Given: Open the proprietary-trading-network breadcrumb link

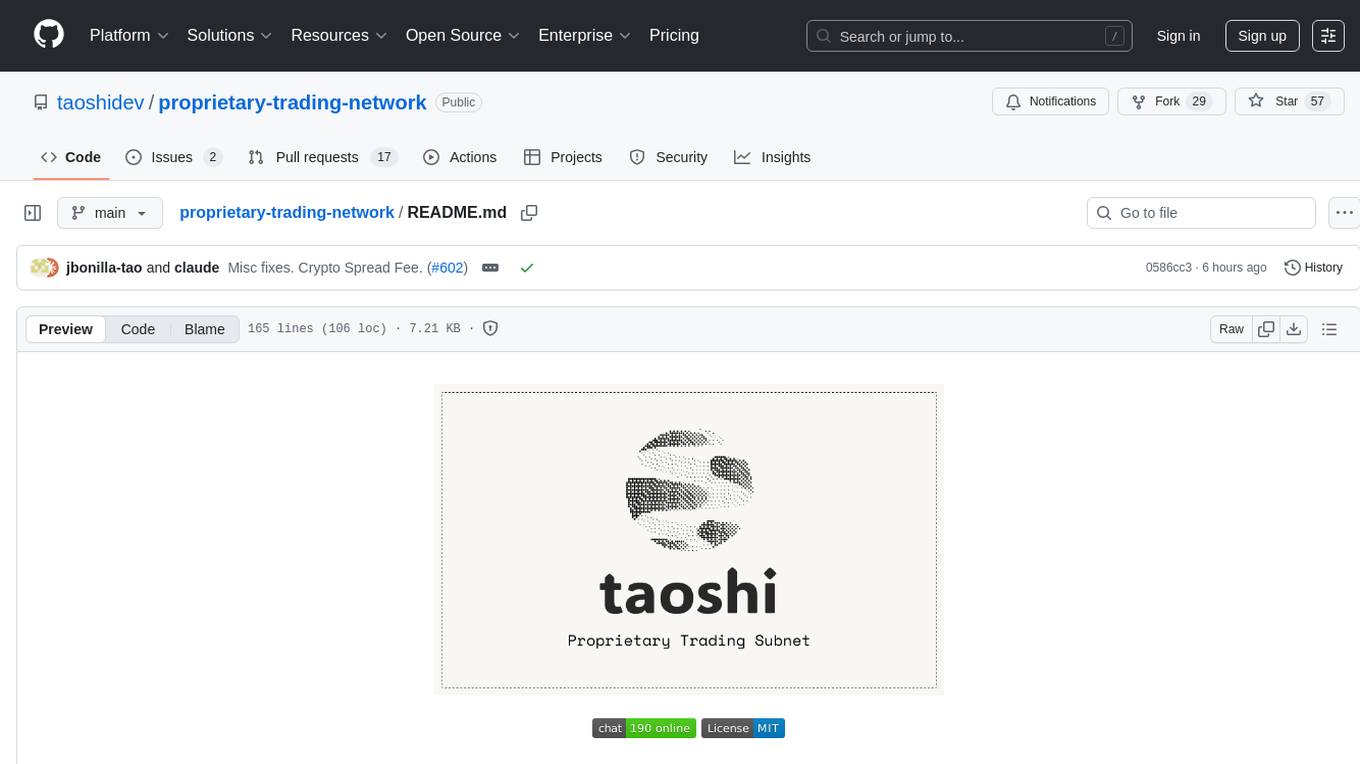Looking at the screenshot, I should [x=287, y=213].
